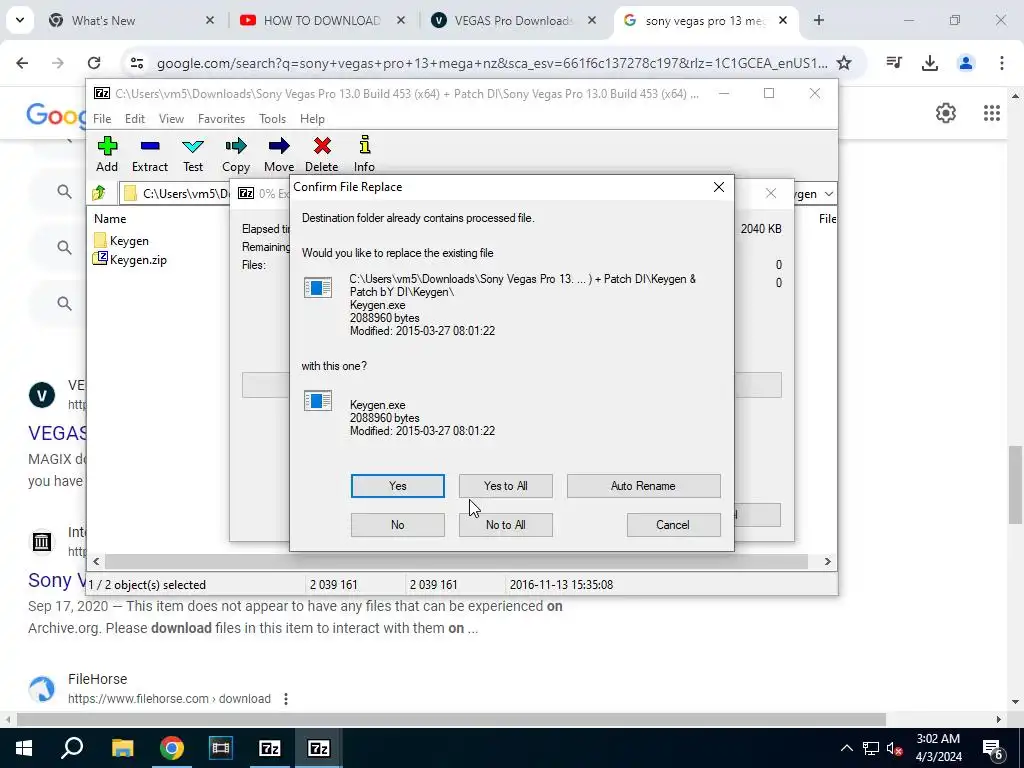Image resolution: width=1024 pixels, height=768 pixels.
Task: Click No in the replace dialog
Action: coord(398,525)
